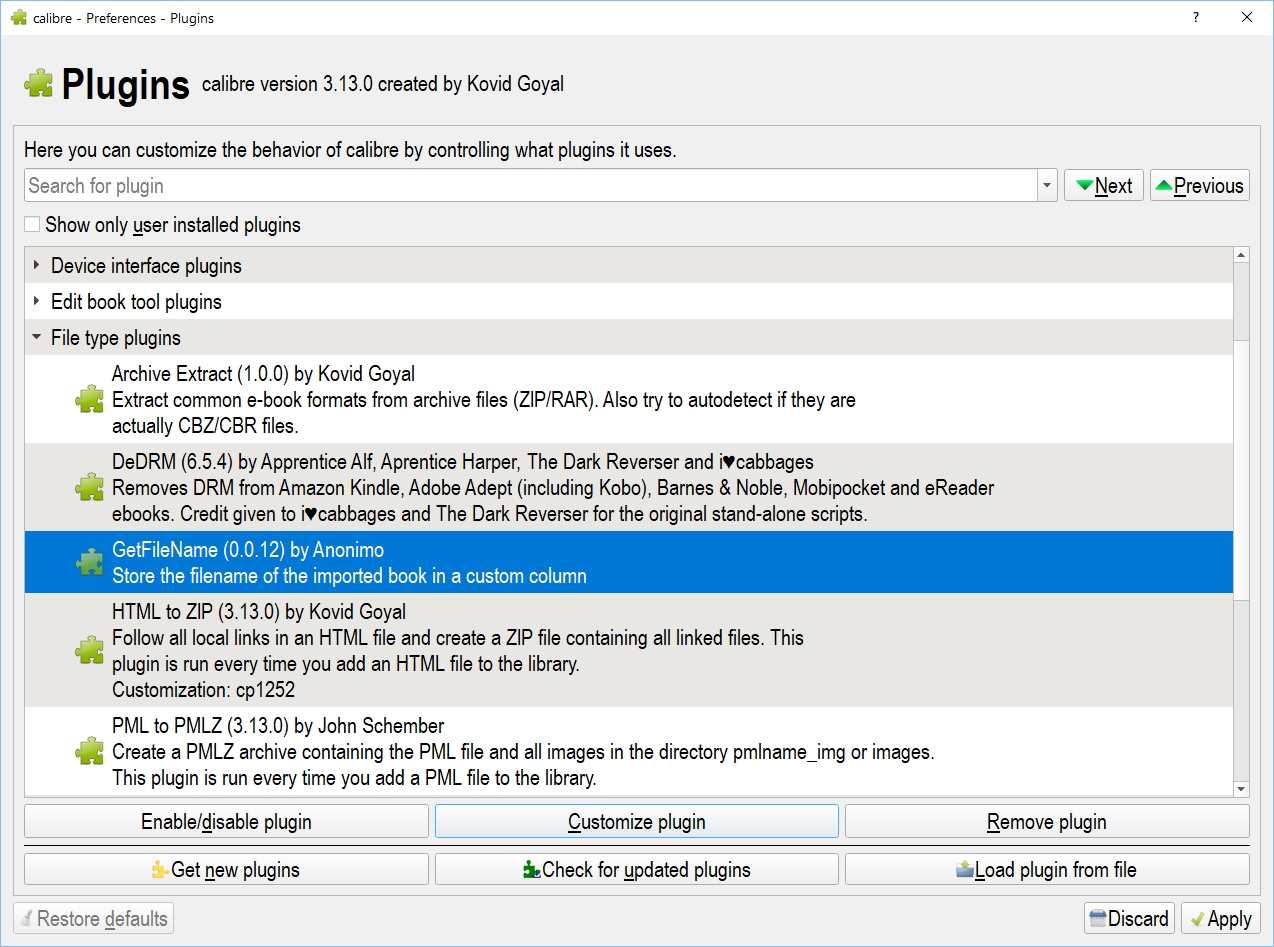Open the search plugin history dropdown
The height and width of the screenshot is (947, 1274).
click(x=1047, y=186)
